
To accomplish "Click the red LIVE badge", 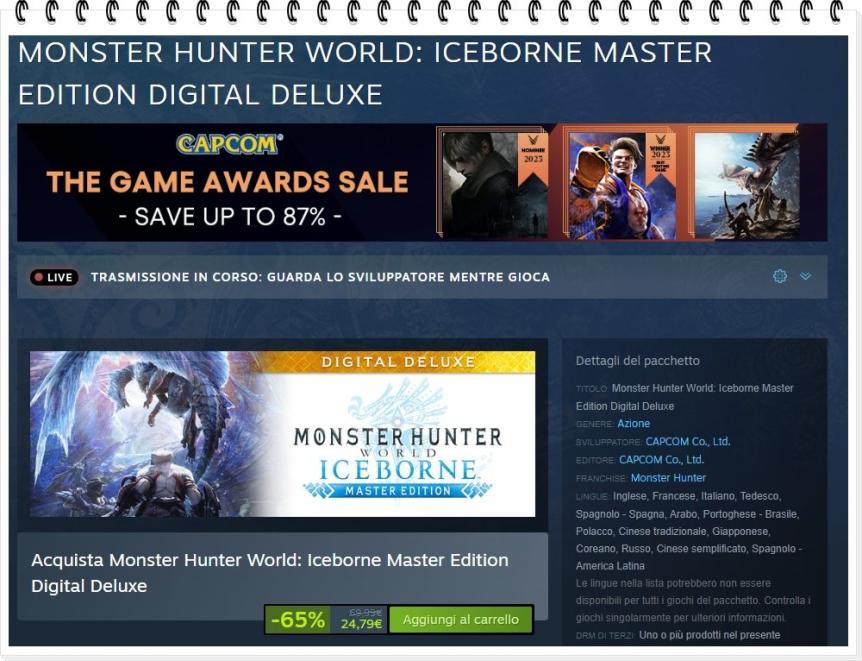I will click(x=54, y=277).
